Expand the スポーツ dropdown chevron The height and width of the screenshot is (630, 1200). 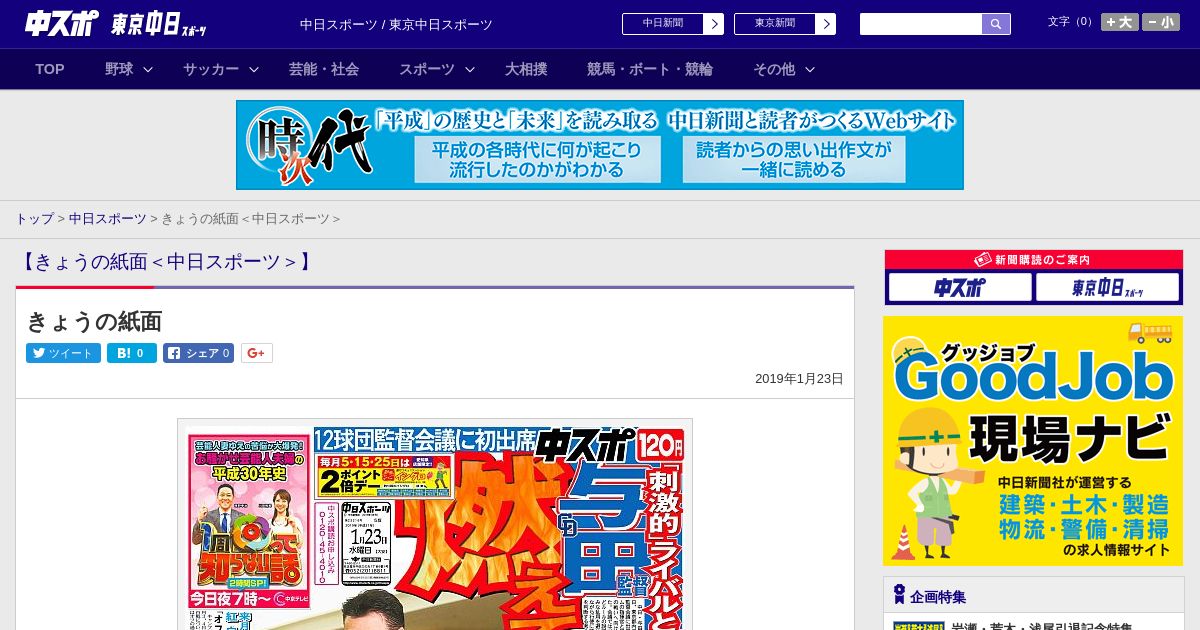point(470,69)
